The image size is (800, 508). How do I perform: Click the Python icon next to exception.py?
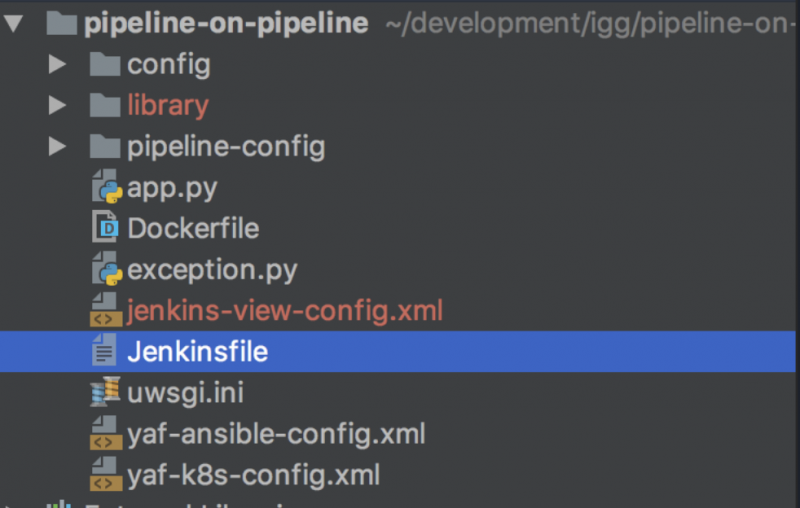pos(106,270)
